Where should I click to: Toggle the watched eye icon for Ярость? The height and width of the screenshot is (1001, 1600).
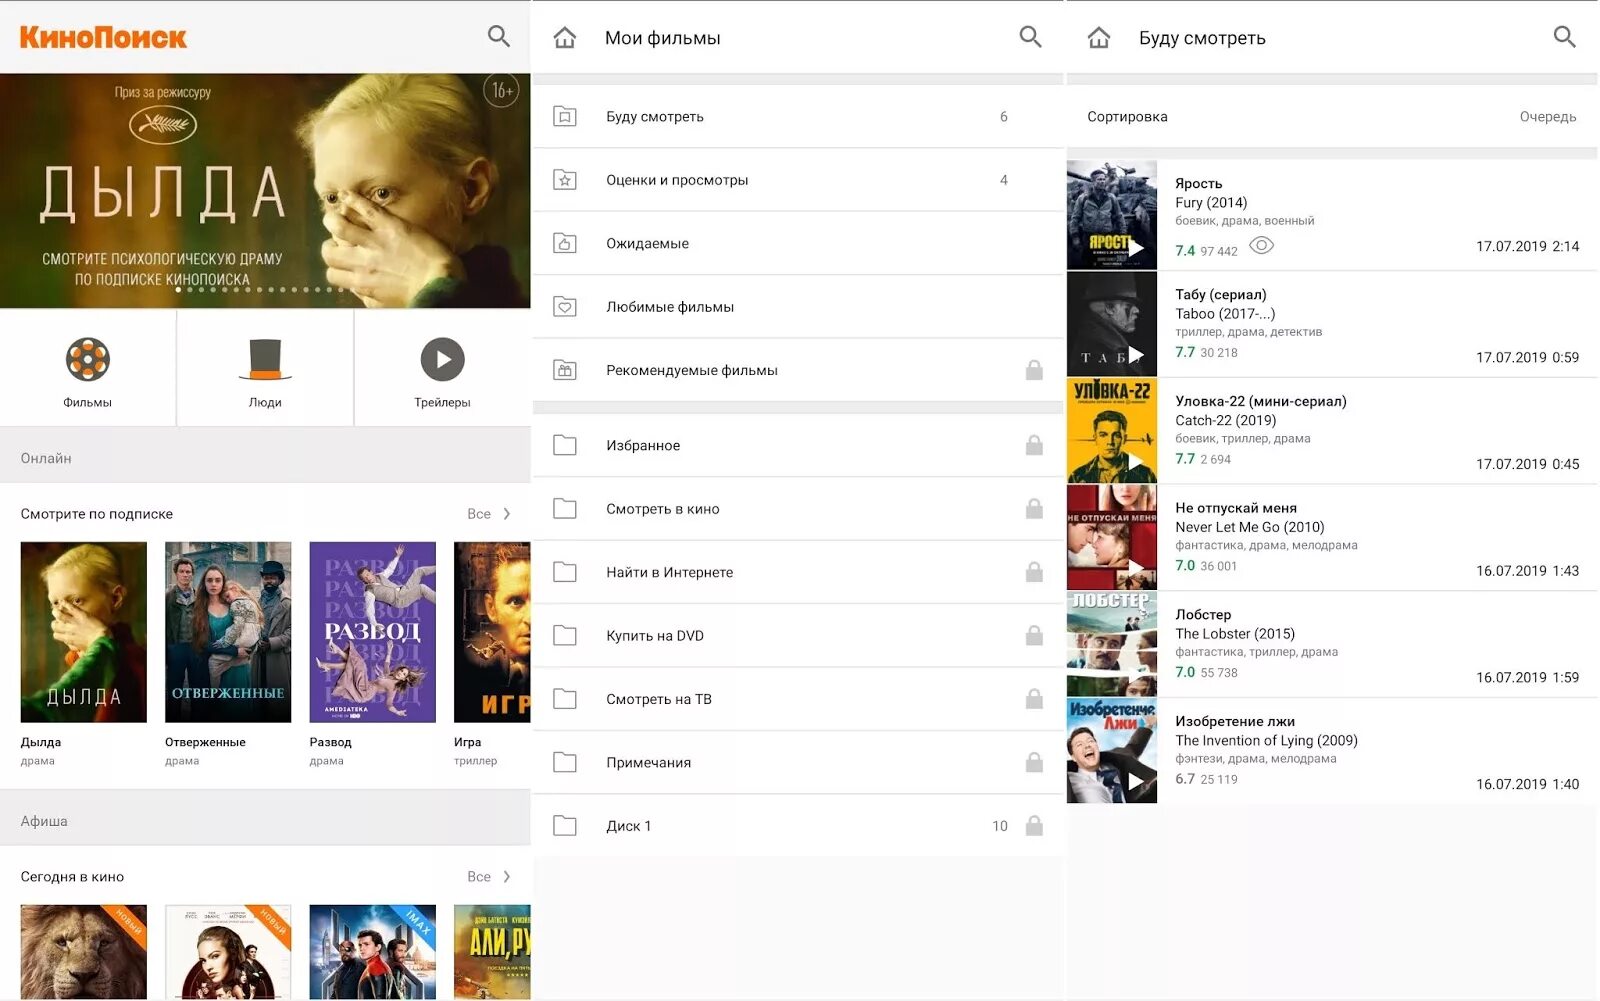(x=1262, y=246)
